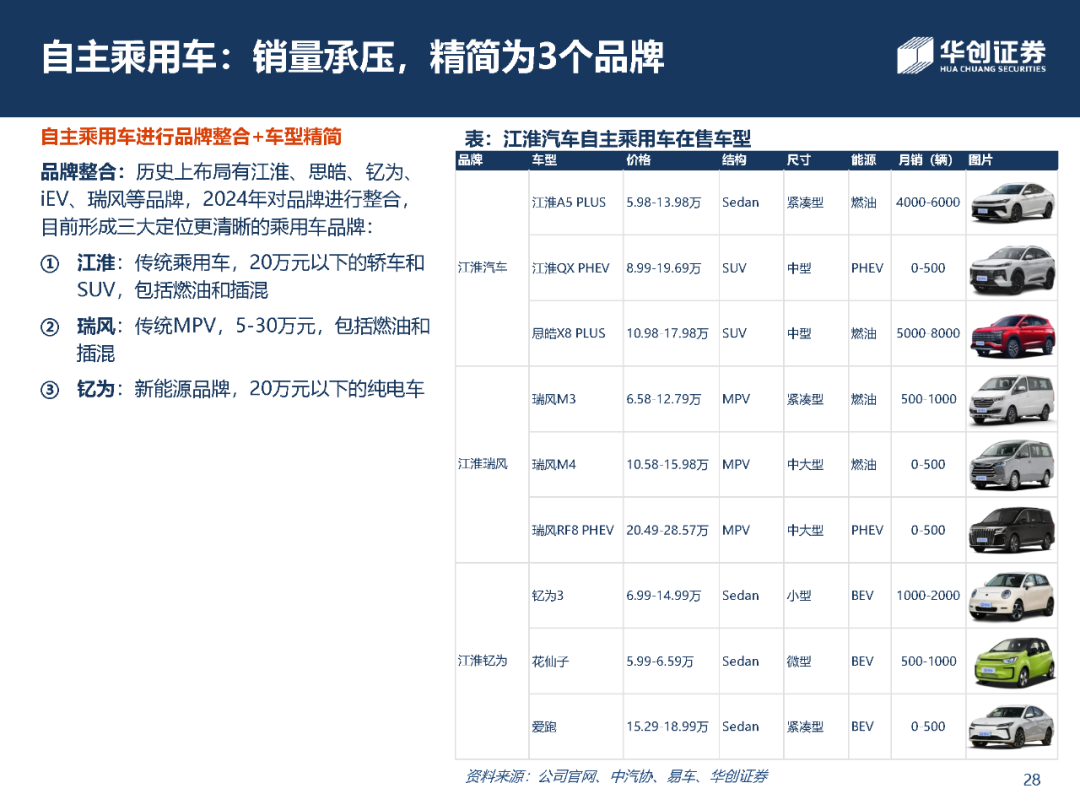Click the 资料来源 source citation line
Image resolution: width=1080 pixels, height=810 pixels.
coord(616,776)
